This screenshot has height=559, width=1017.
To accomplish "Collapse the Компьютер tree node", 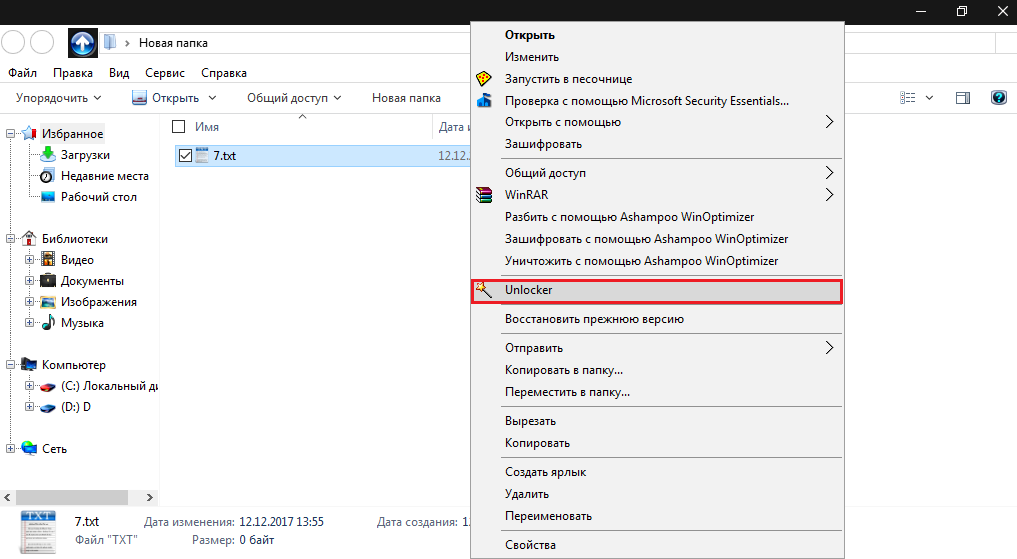I will click(x=11, y=365).
